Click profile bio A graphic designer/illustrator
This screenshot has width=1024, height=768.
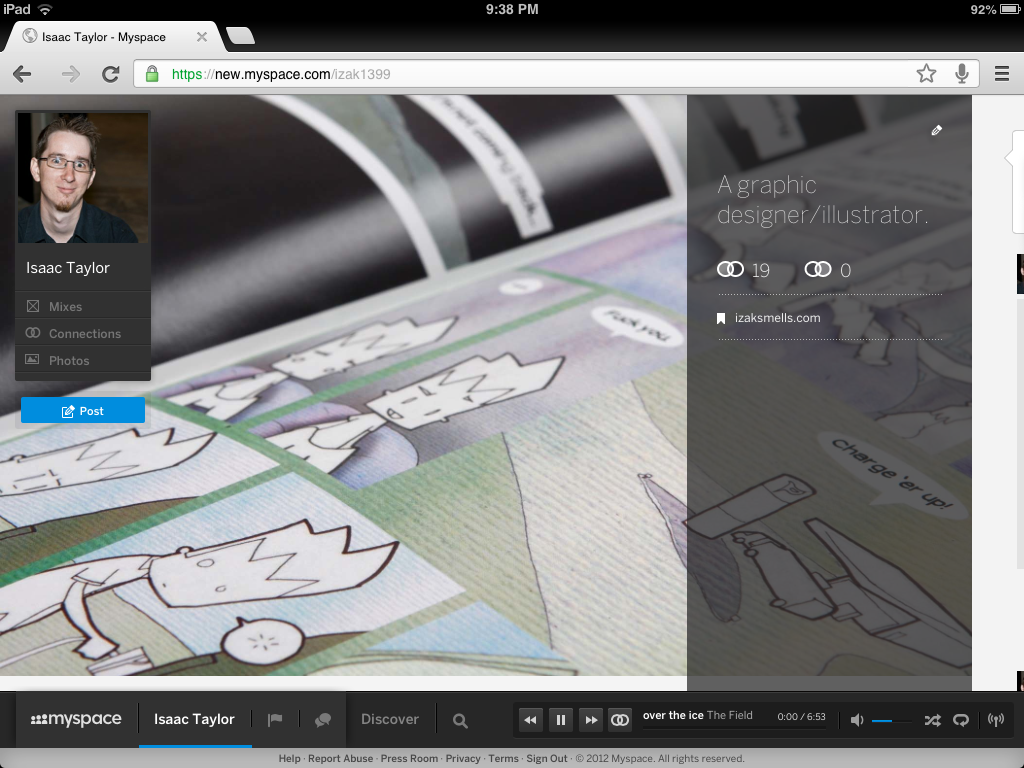tap(822, 200)
